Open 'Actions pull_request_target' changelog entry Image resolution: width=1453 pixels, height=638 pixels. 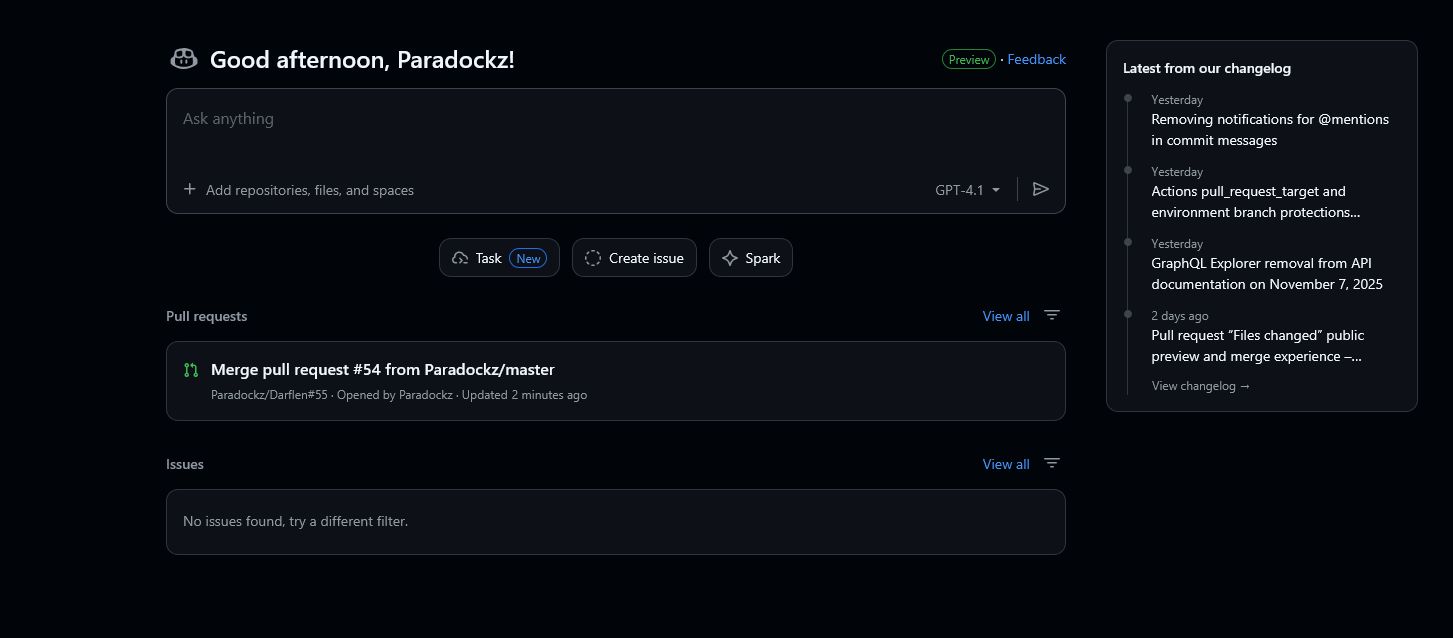(1255, 202)
